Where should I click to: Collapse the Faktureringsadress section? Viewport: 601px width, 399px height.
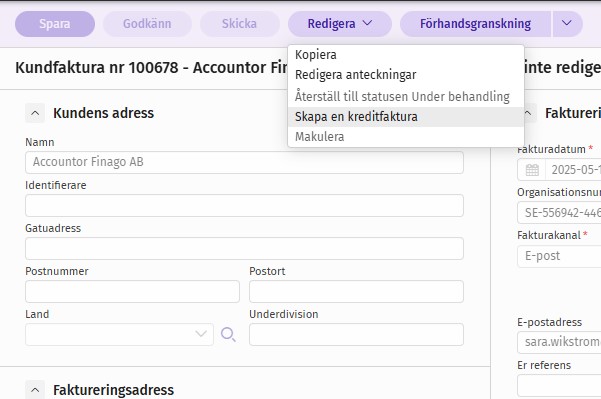click(x=35, y=390)
